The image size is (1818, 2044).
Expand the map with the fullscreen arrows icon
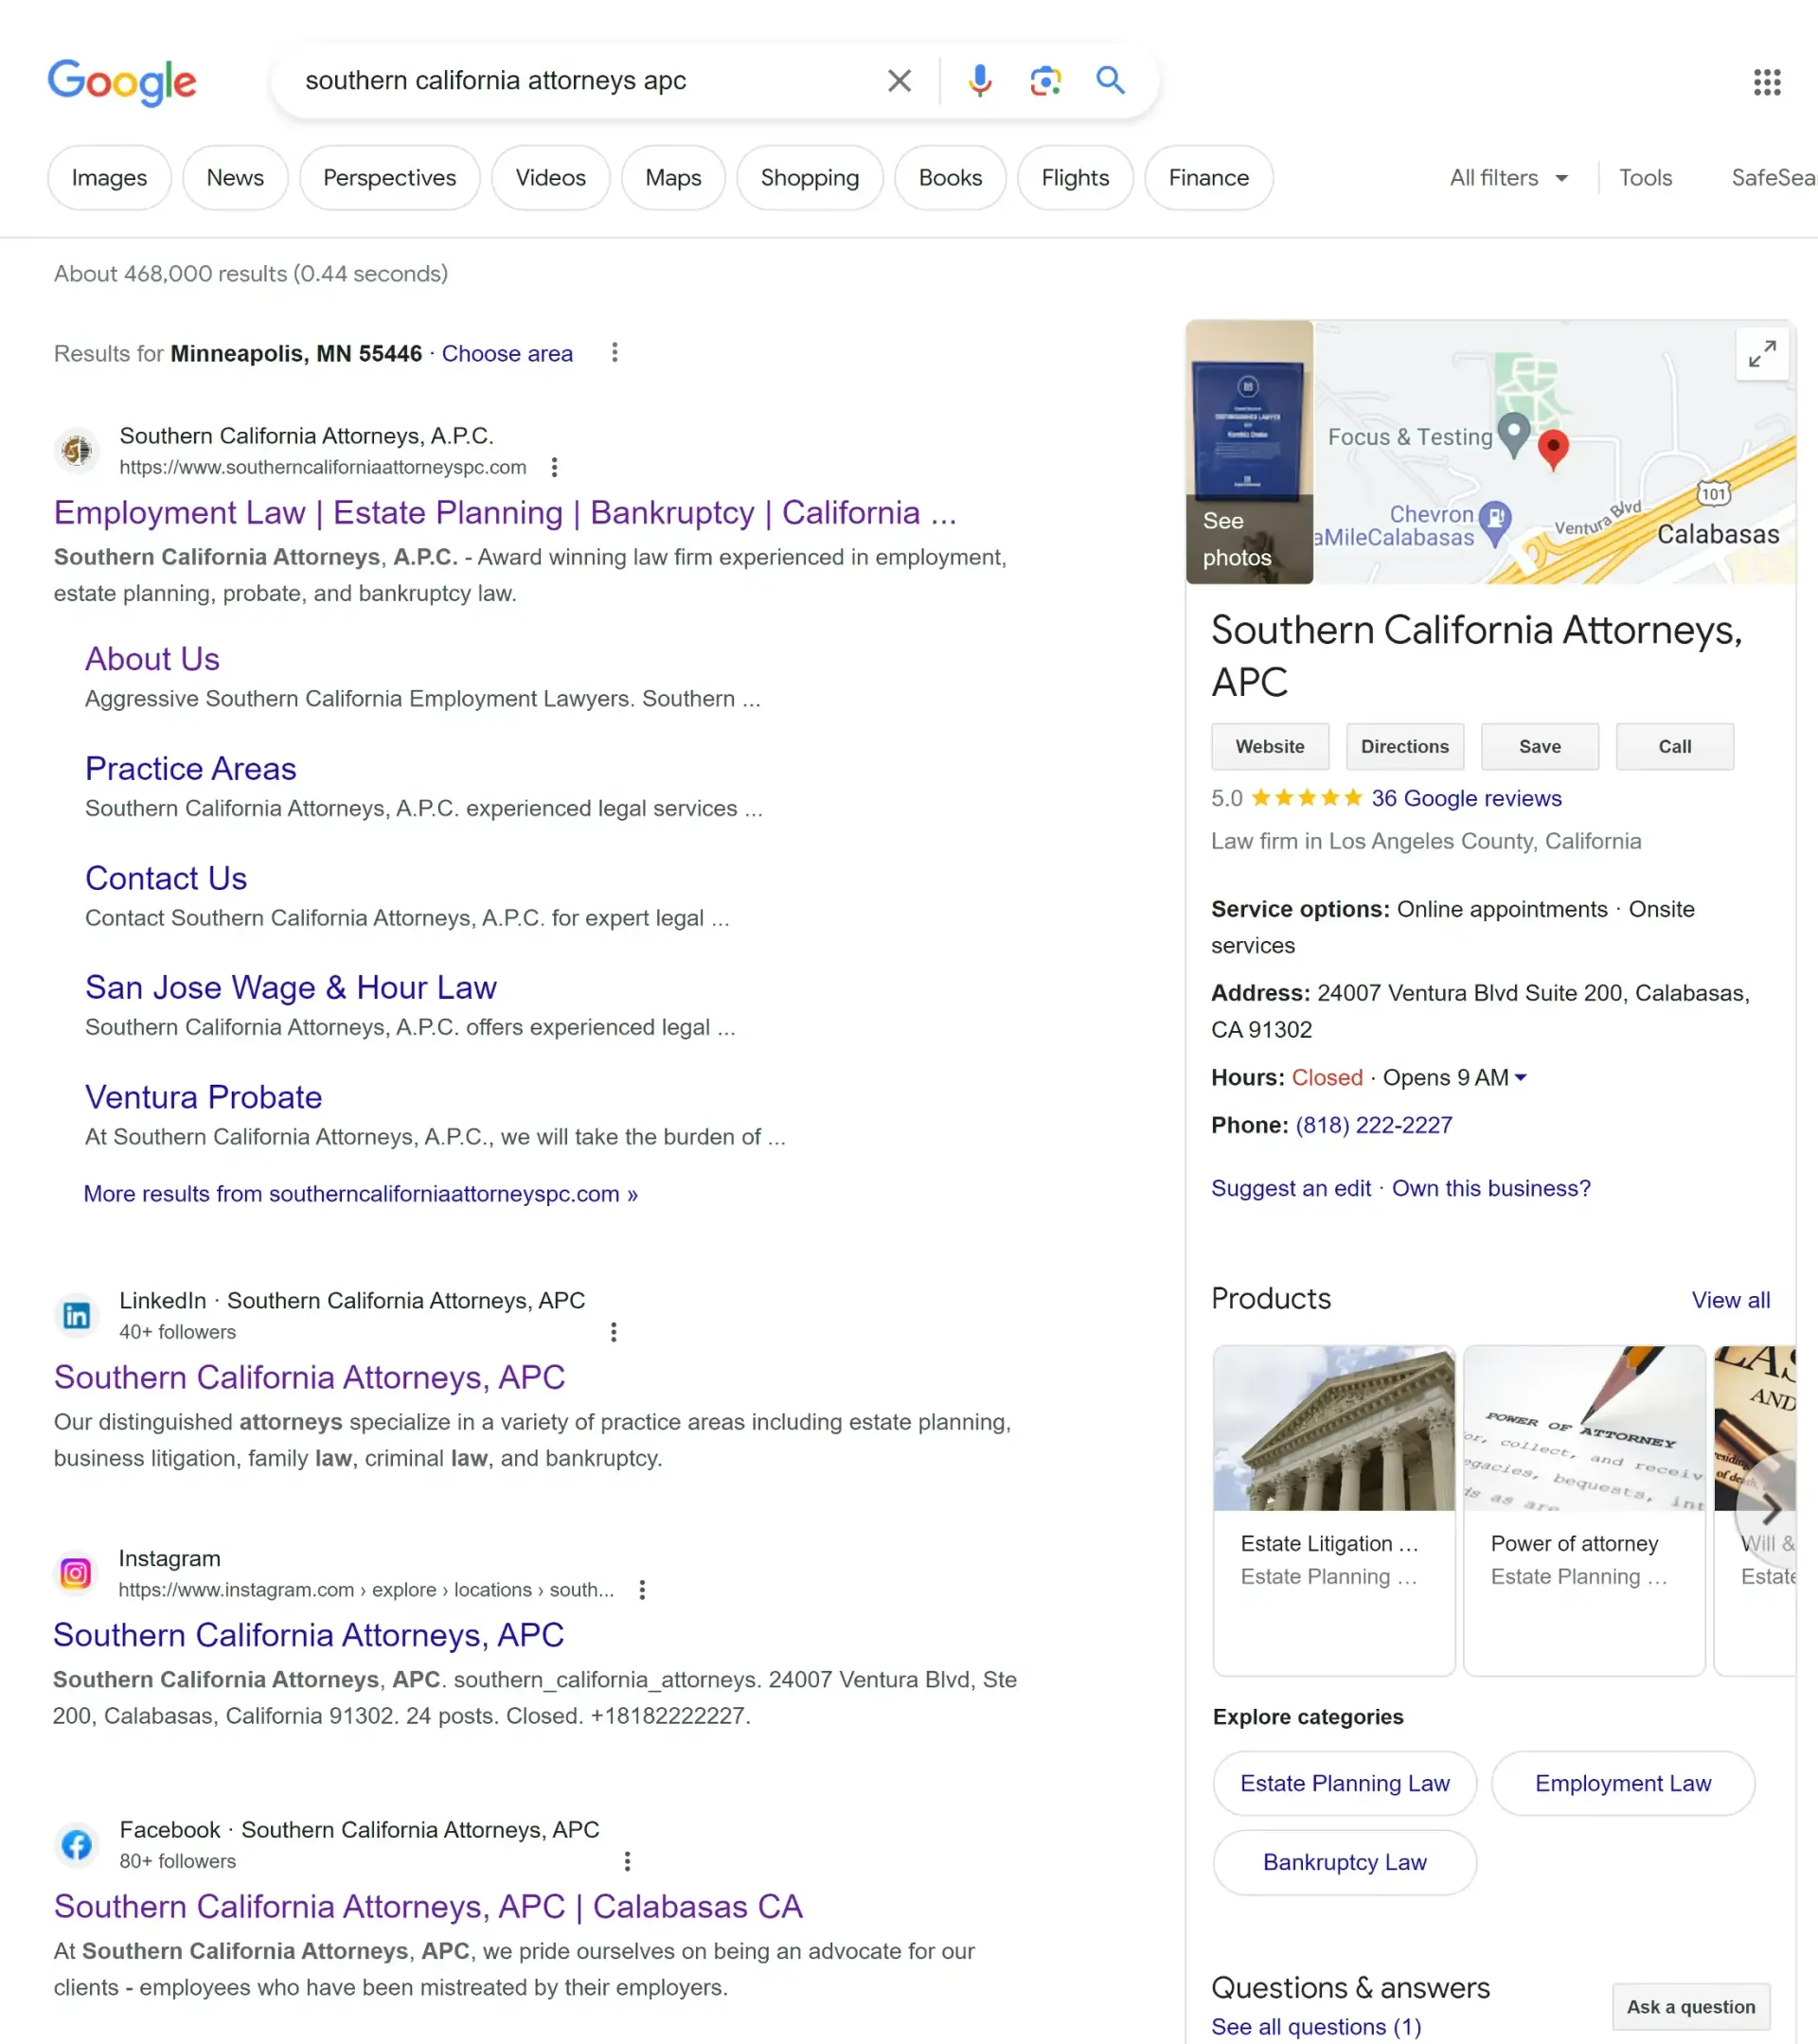pyautogui.click(x=1762, y=354)
